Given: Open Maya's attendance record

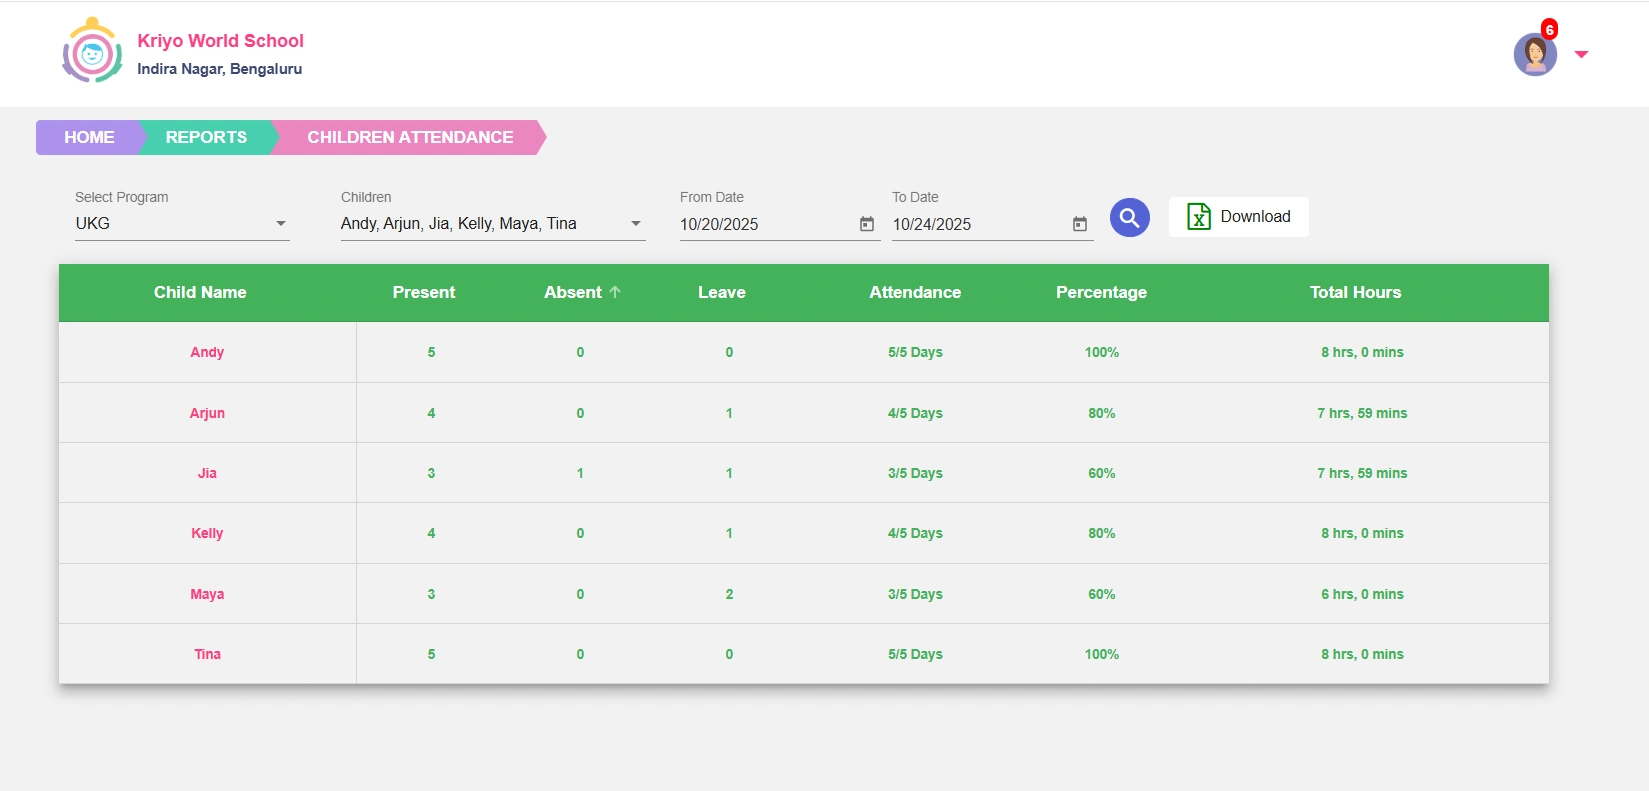Looking at the screenshot, I should 207,594.
